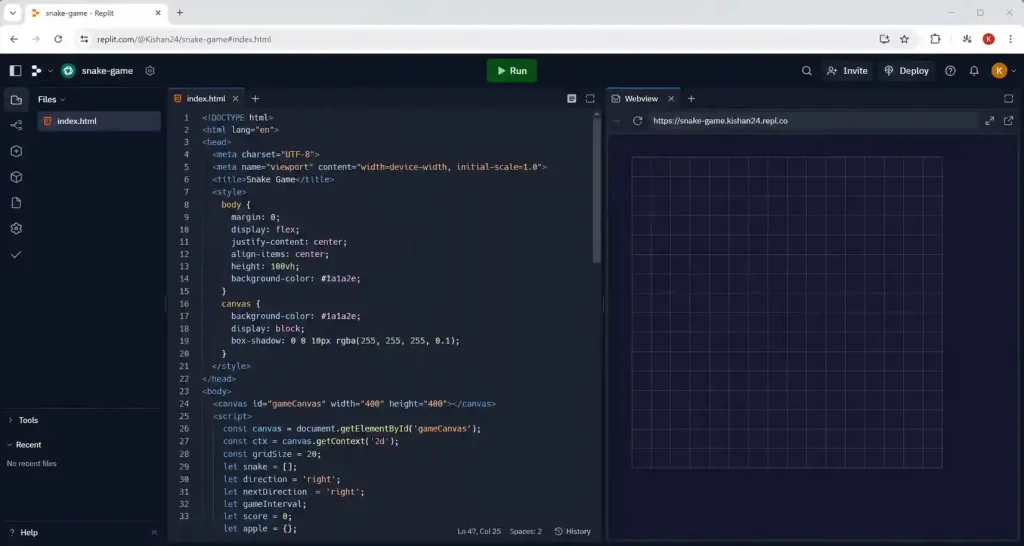Close the index.html editor tab
Image resolution: width=1024 pixels, height=546 pixels.
tap(235, 99)
